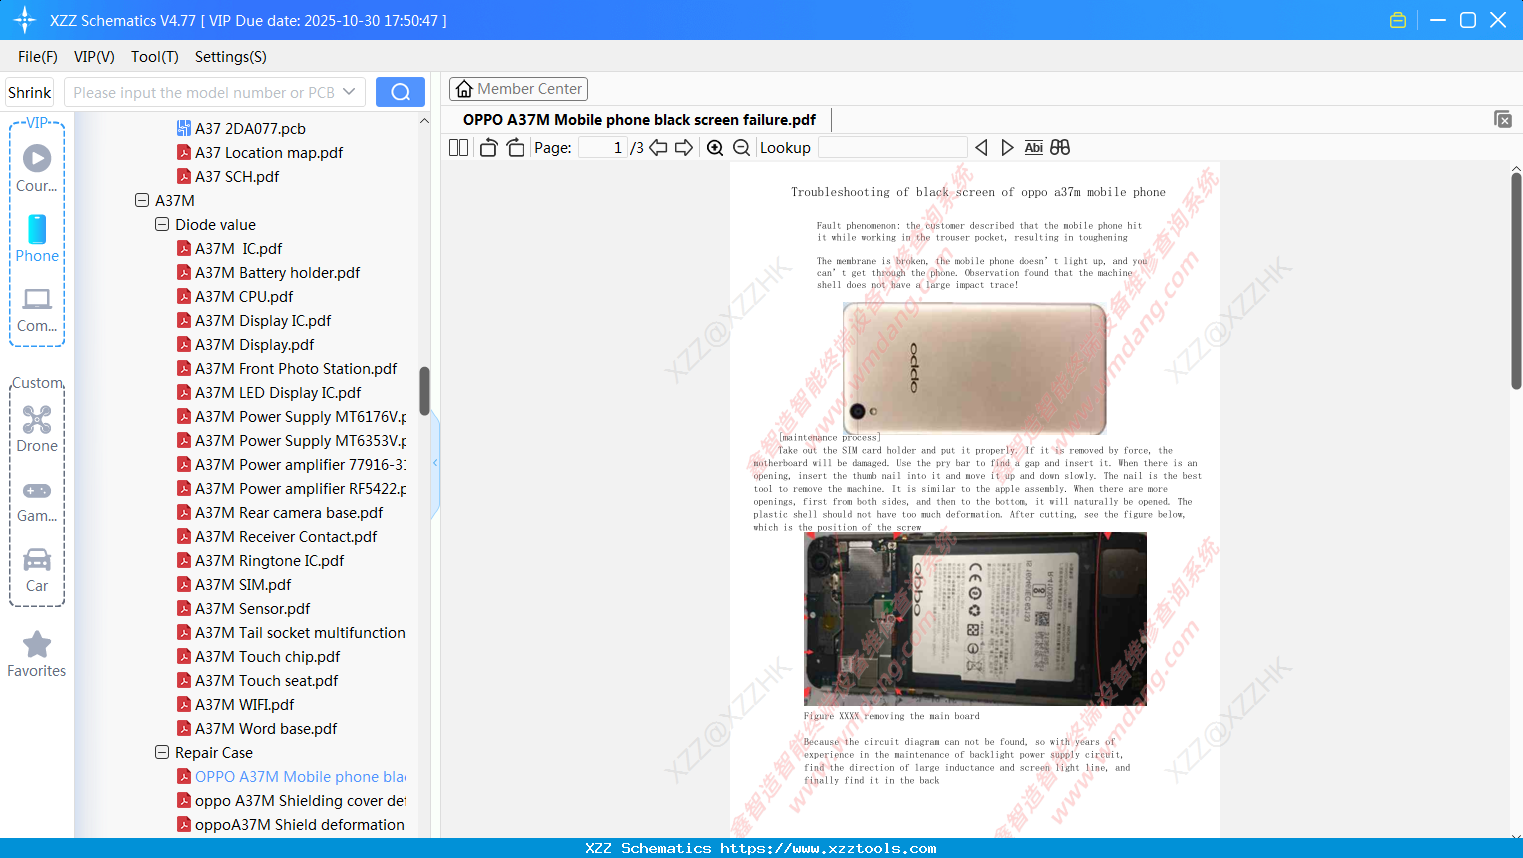Zoom out of the PDF document
Screen dimensions: 1523x858
[x=741, y=147]
